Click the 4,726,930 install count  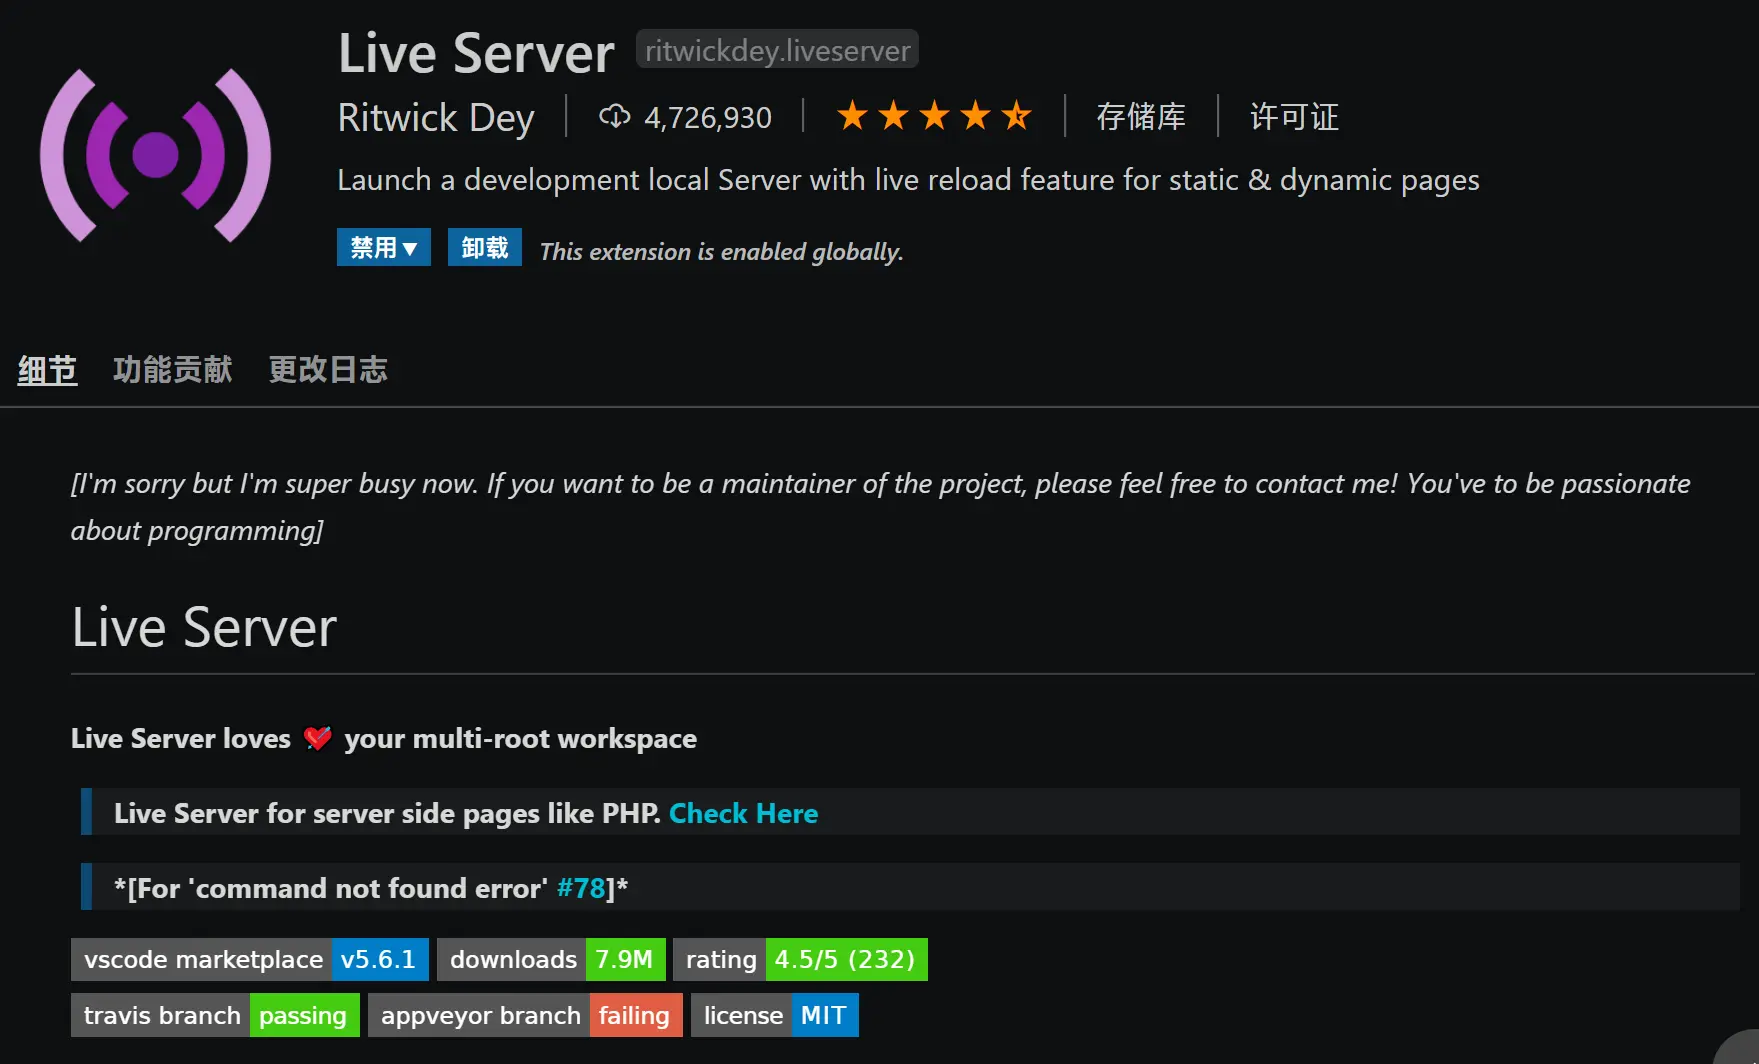708,118
